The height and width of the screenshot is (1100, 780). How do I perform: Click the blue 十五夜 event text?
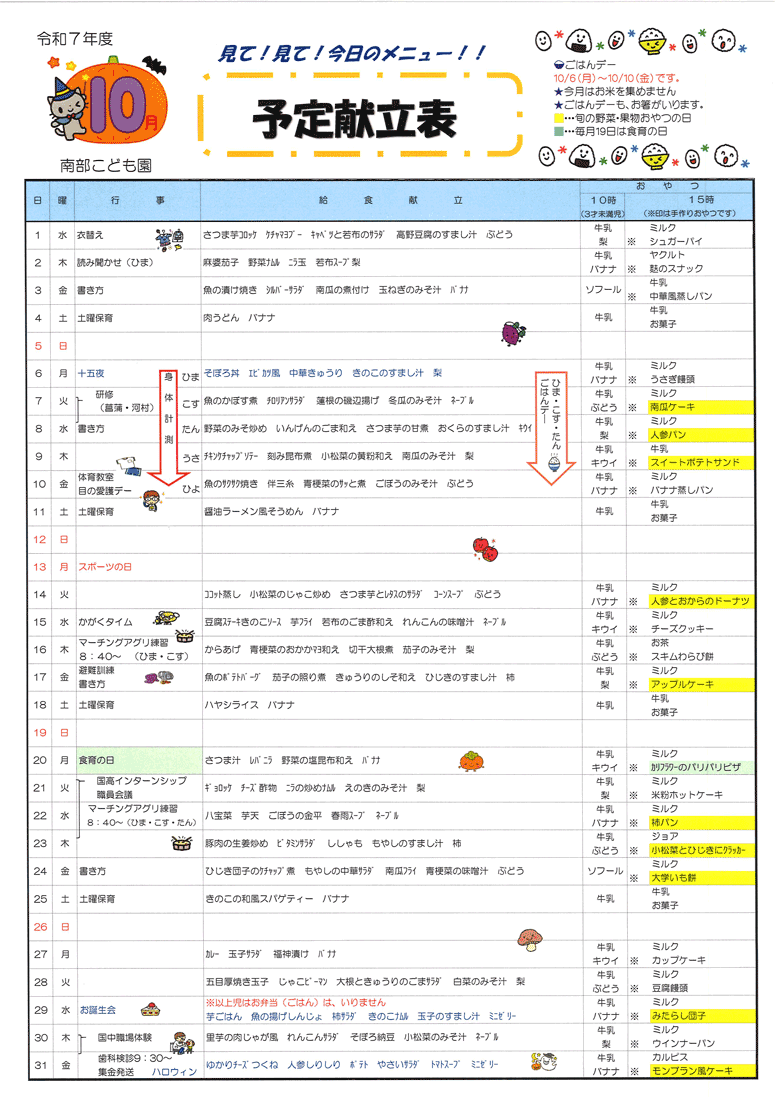[x=93, y=372]
